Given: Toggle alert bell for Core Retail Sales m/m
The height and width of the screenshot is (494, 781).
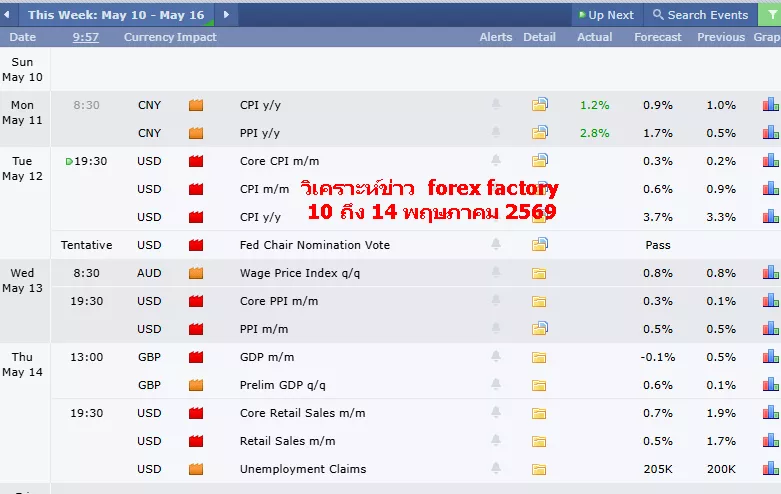Looking at the screenshot, I should [496, 412].
